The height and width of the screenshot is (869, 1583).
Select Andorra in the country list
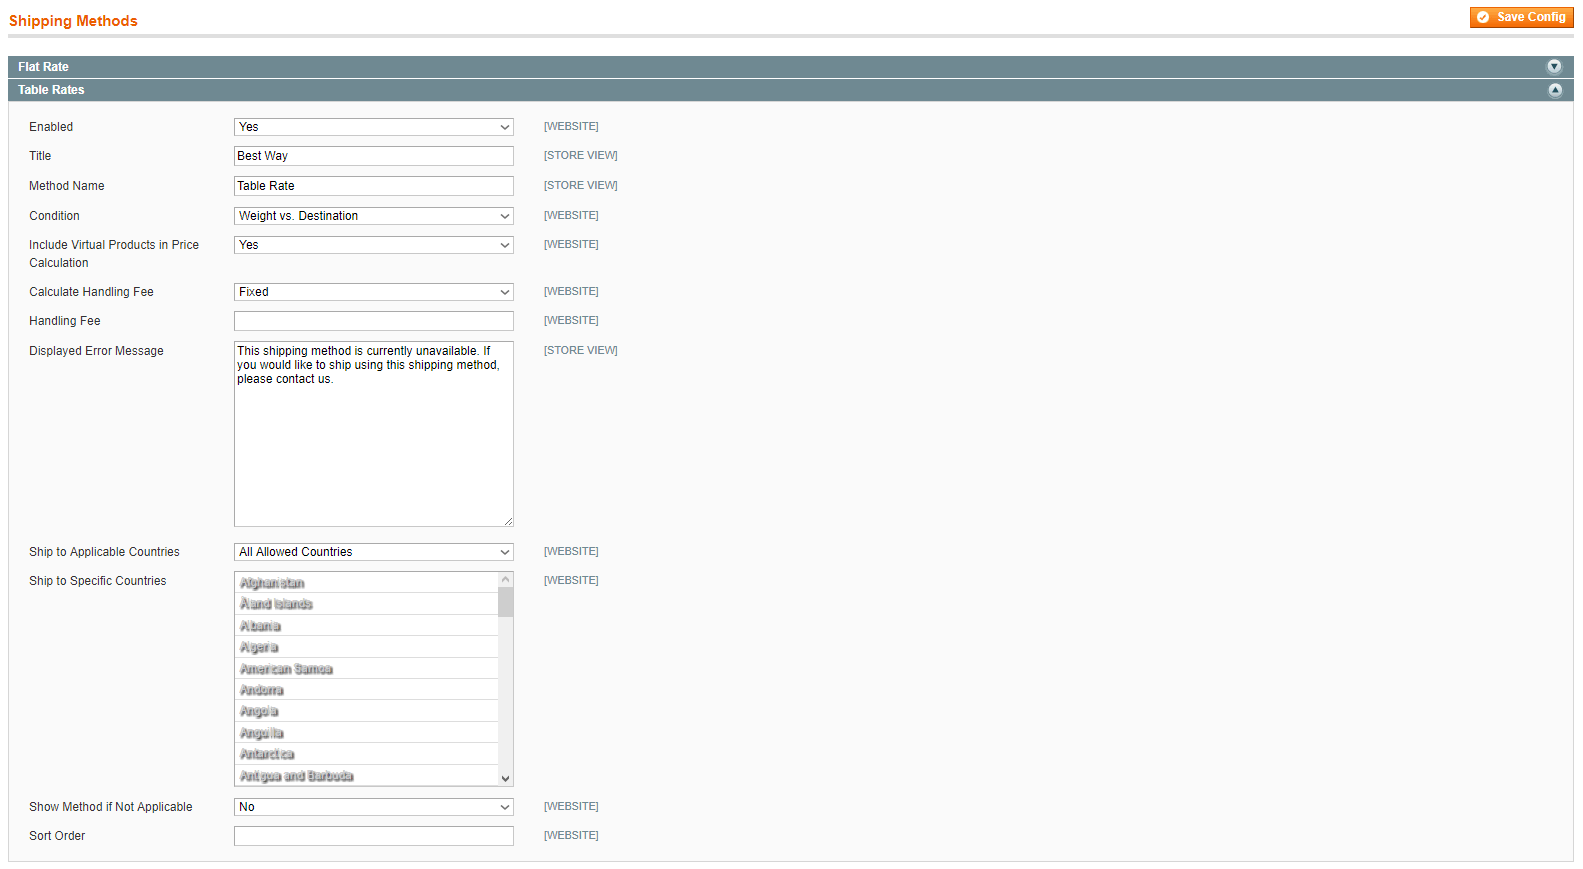click(262, 690)
